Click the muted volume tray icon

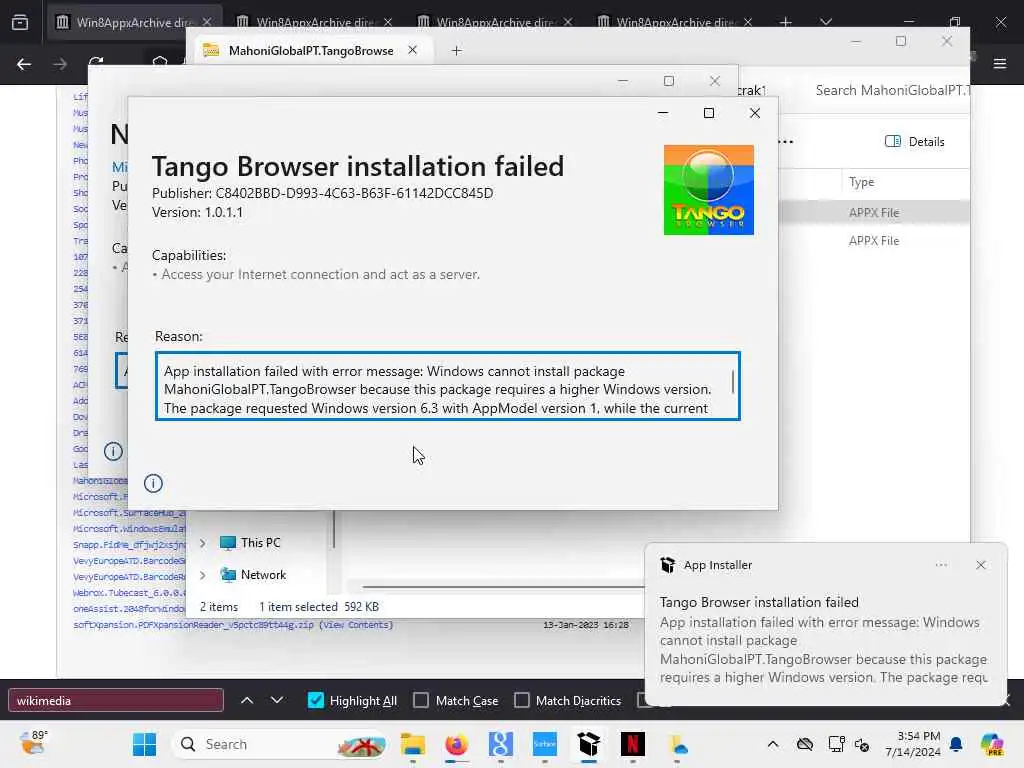click(x=862, y=744)
